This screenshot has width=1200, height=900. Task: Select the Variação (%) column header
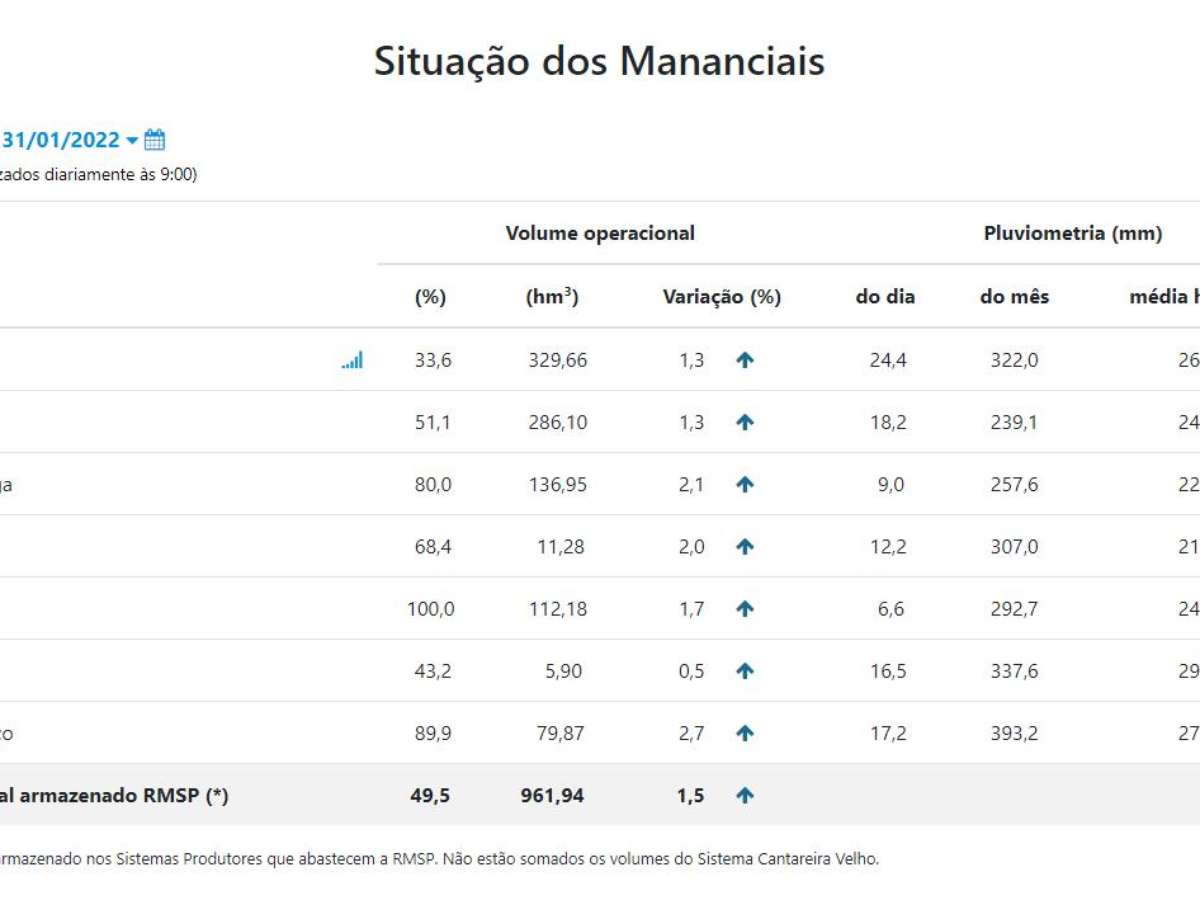(721, 297)
